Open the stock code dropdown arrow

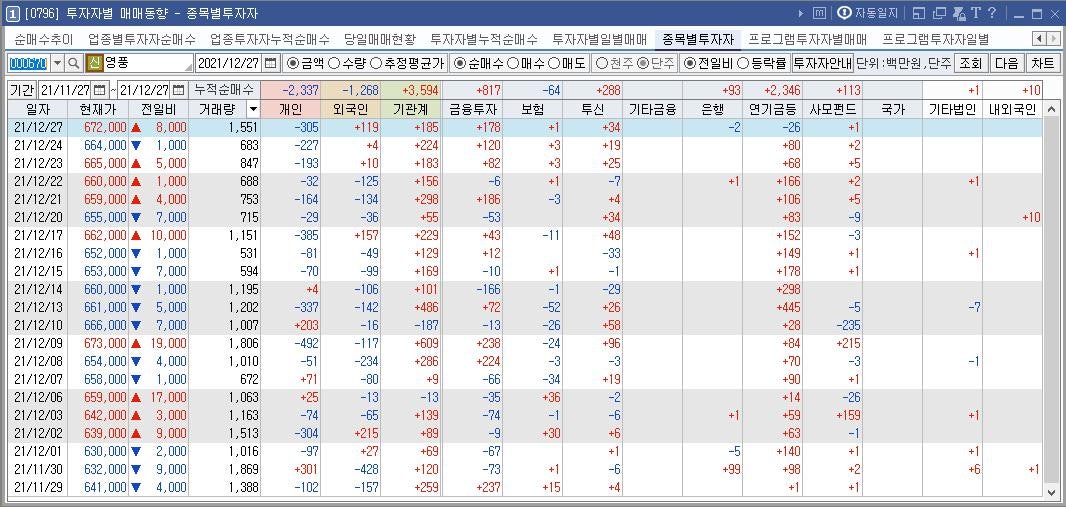pyautogui.click(x=57, y=63)
